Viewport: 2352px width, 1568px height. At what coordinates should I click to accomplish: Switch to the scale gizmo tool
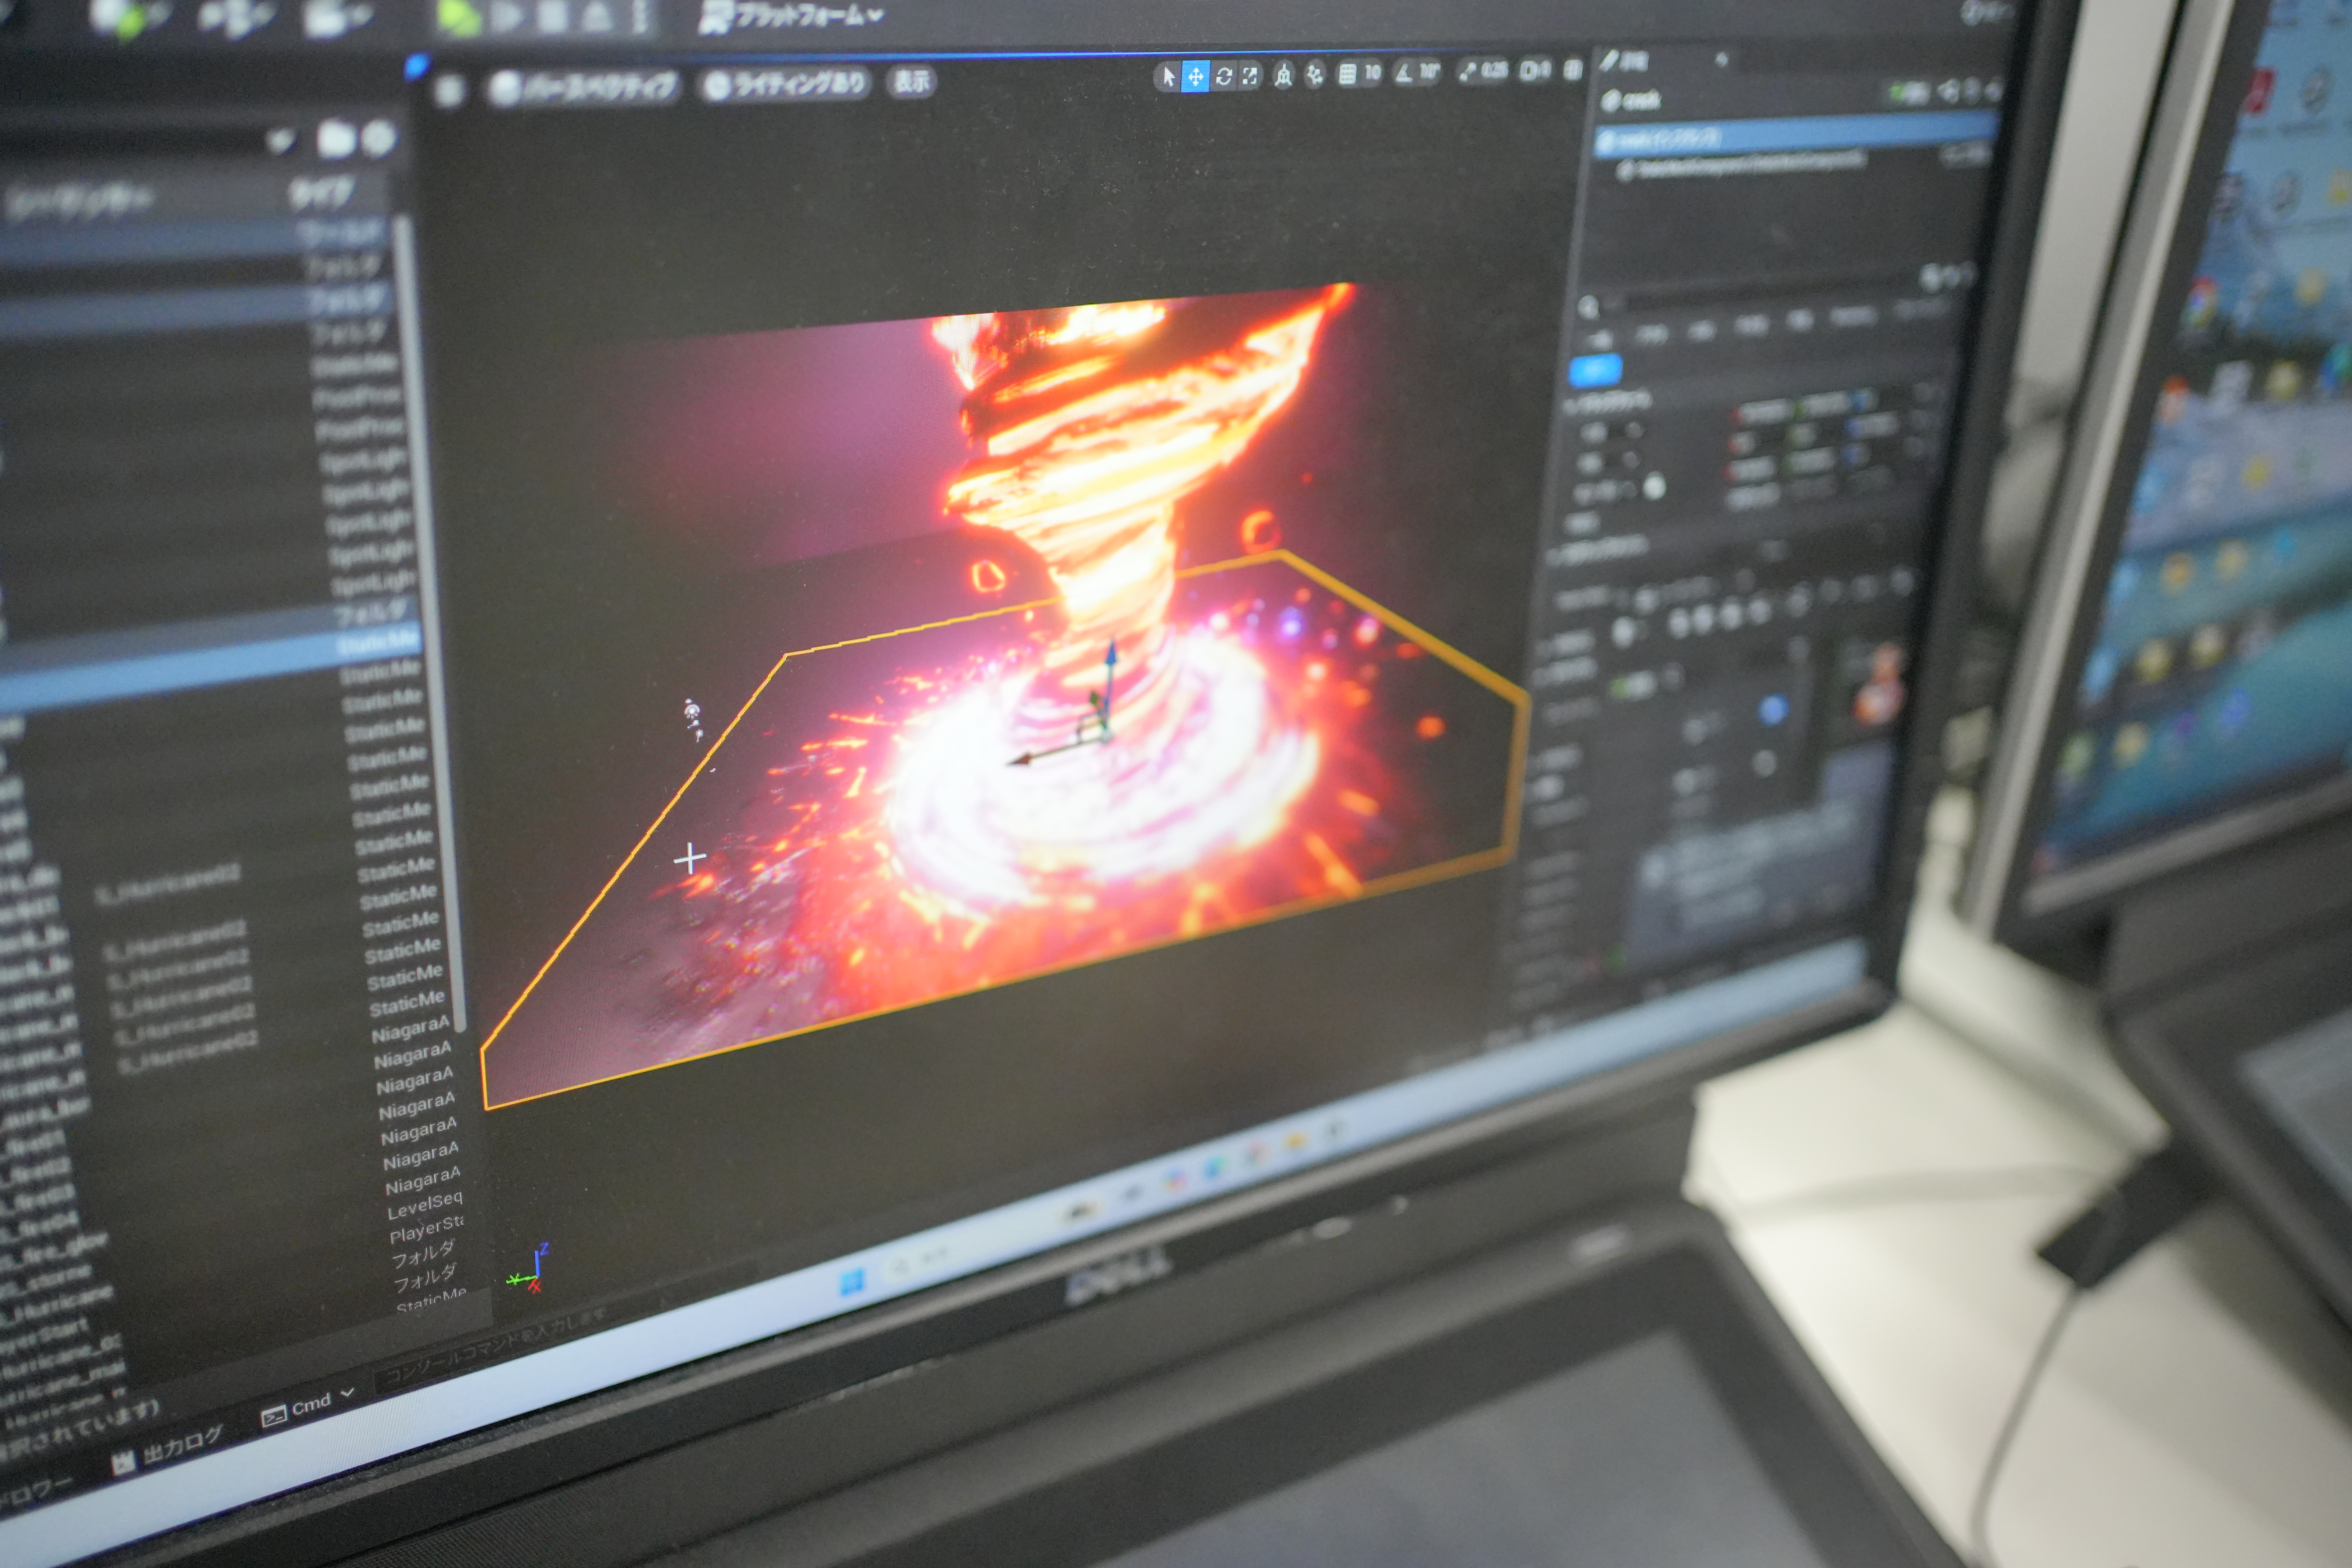tap(1250, 76)
